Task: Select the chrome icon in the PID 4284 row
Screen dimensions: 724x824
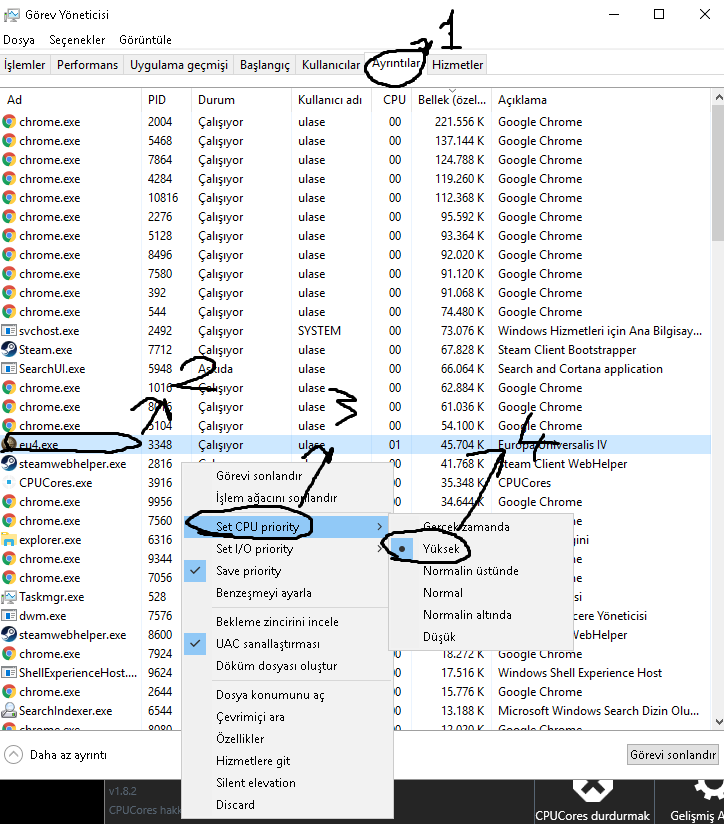Action: pos(8,179)
